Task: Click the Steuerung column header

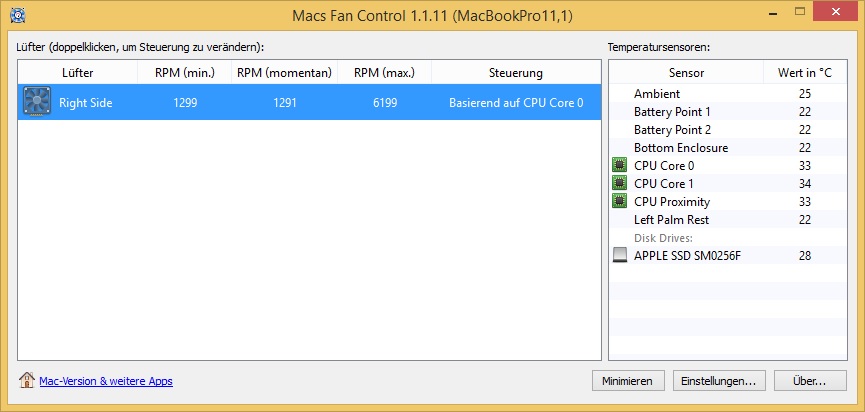Action: pyautogui.click(x=516, y=73)
